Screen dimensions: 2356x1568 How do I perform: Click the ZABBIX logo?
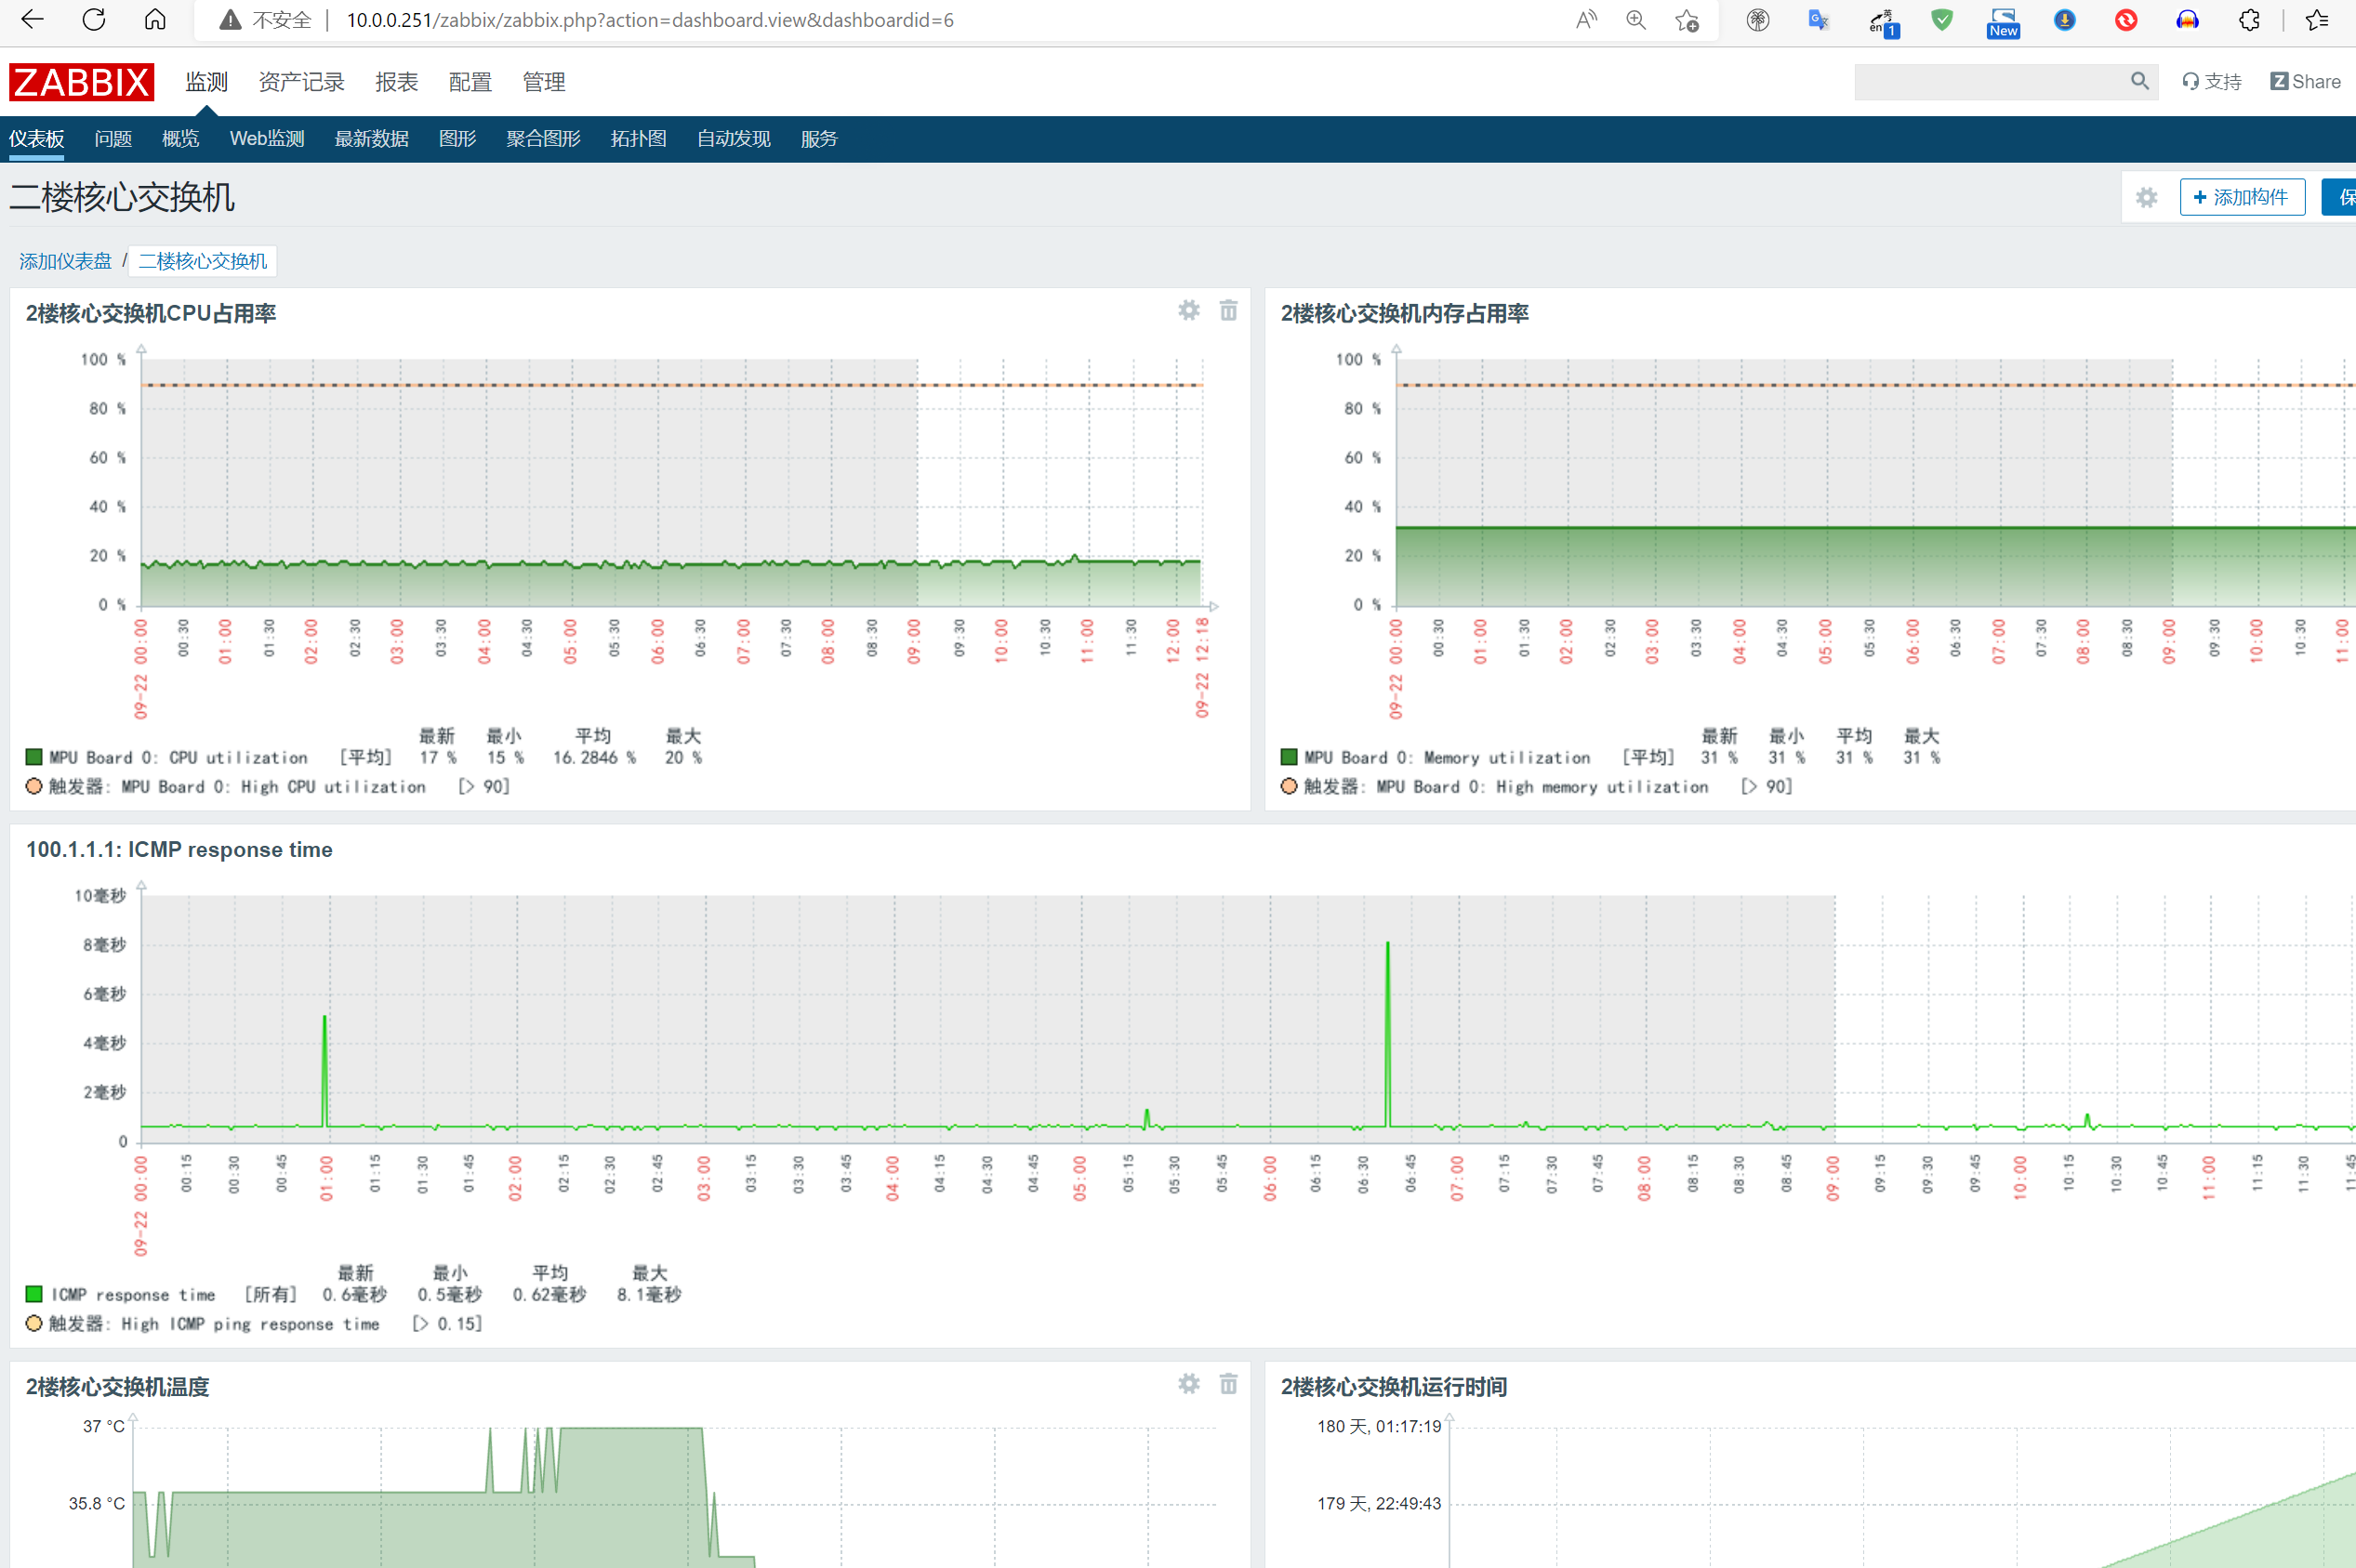point(81,82)
